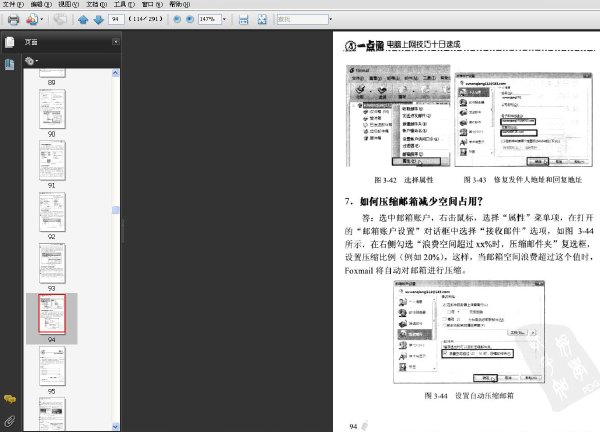The width and height of the screenshot is (600, 432).
Task: Go to next page with down arrow
Action: pyautogui.click(x=99, y=19)
